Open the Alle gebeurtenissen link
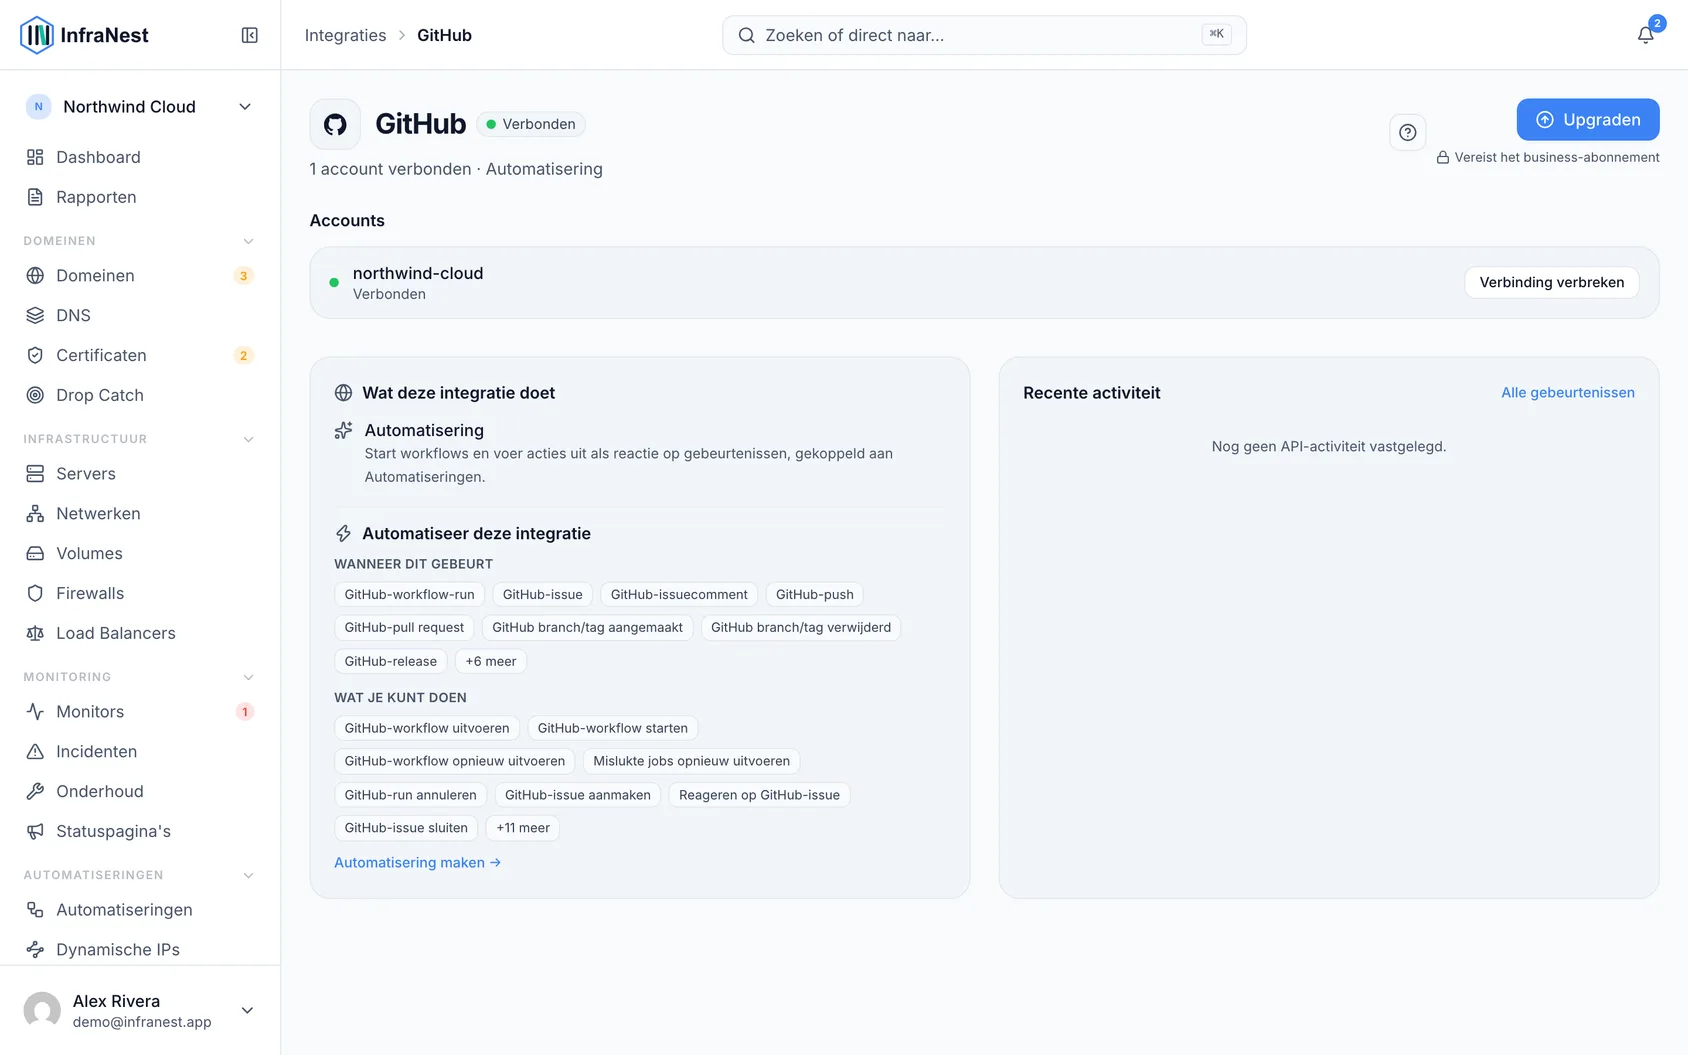This screenshot has width=1688, height=1055. click(1568, 392)
